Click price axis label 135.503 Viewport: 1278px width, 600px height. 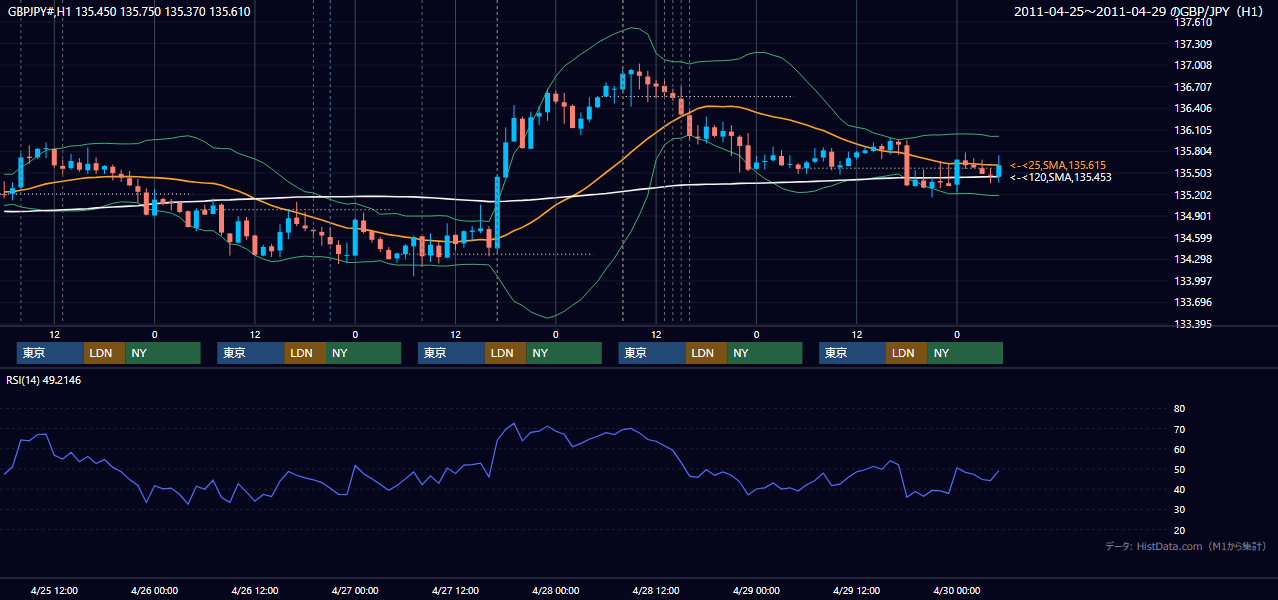pos(1192,173)
